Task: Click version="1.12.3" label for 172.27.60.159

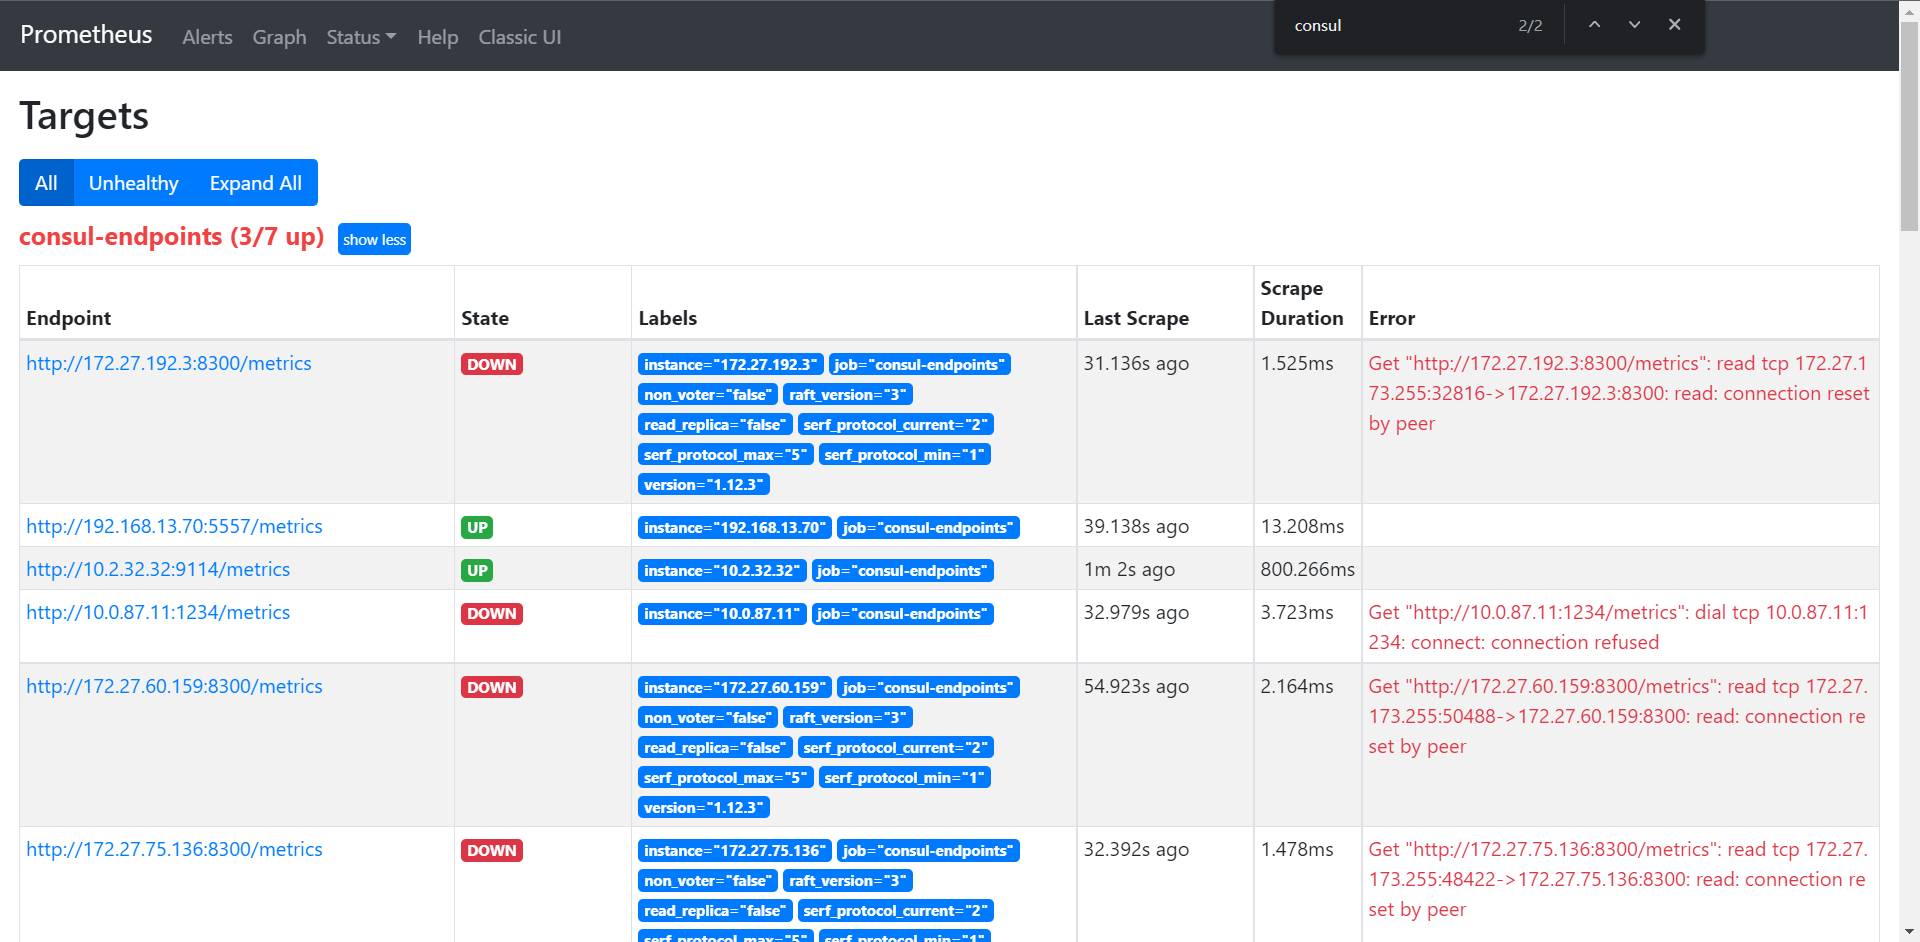Action: pos(704,807)
